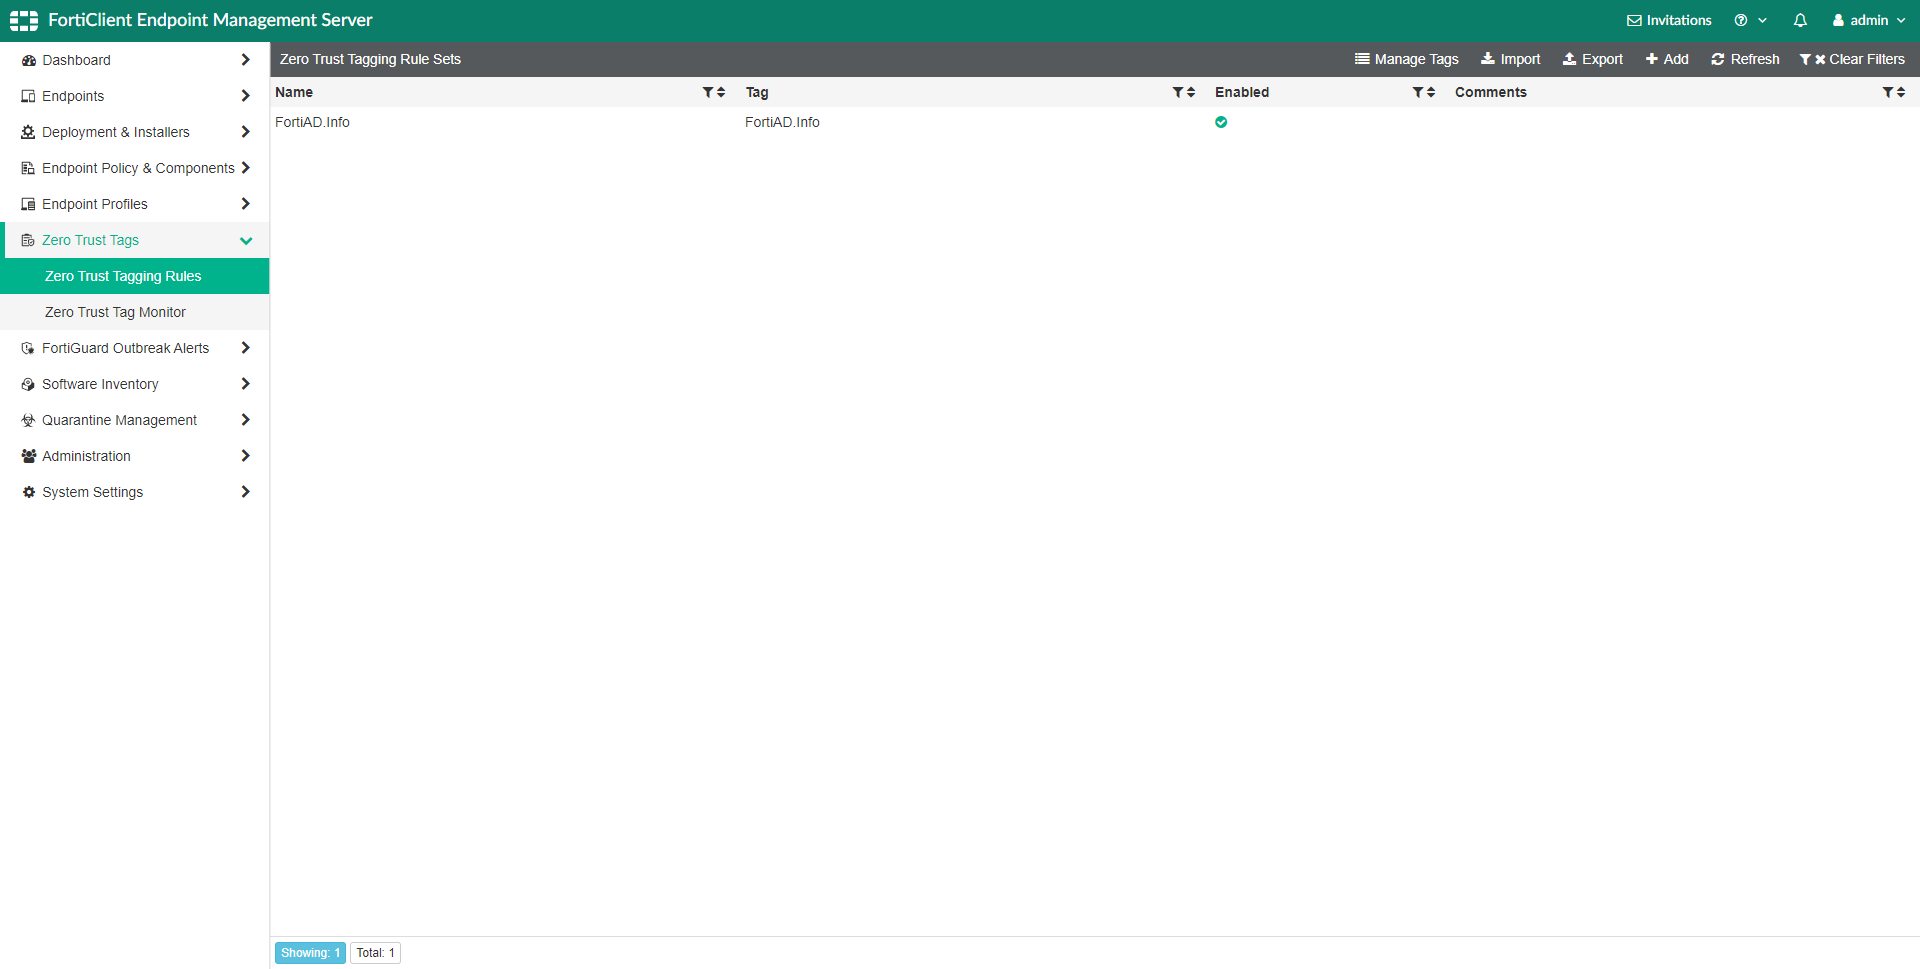Open the notifications bell
This screenshot has width=1920, height=969.
1800,20
